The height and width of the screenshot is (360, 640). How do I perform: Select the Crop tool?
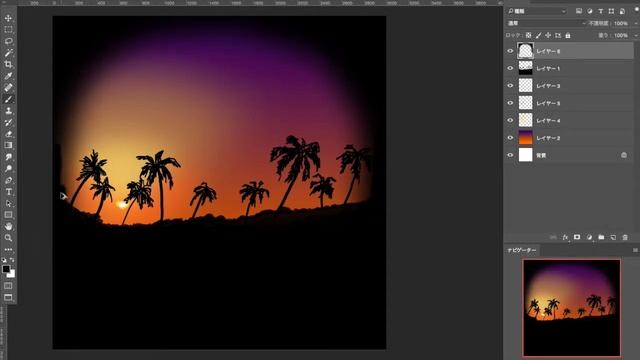[x=8, y=64]
